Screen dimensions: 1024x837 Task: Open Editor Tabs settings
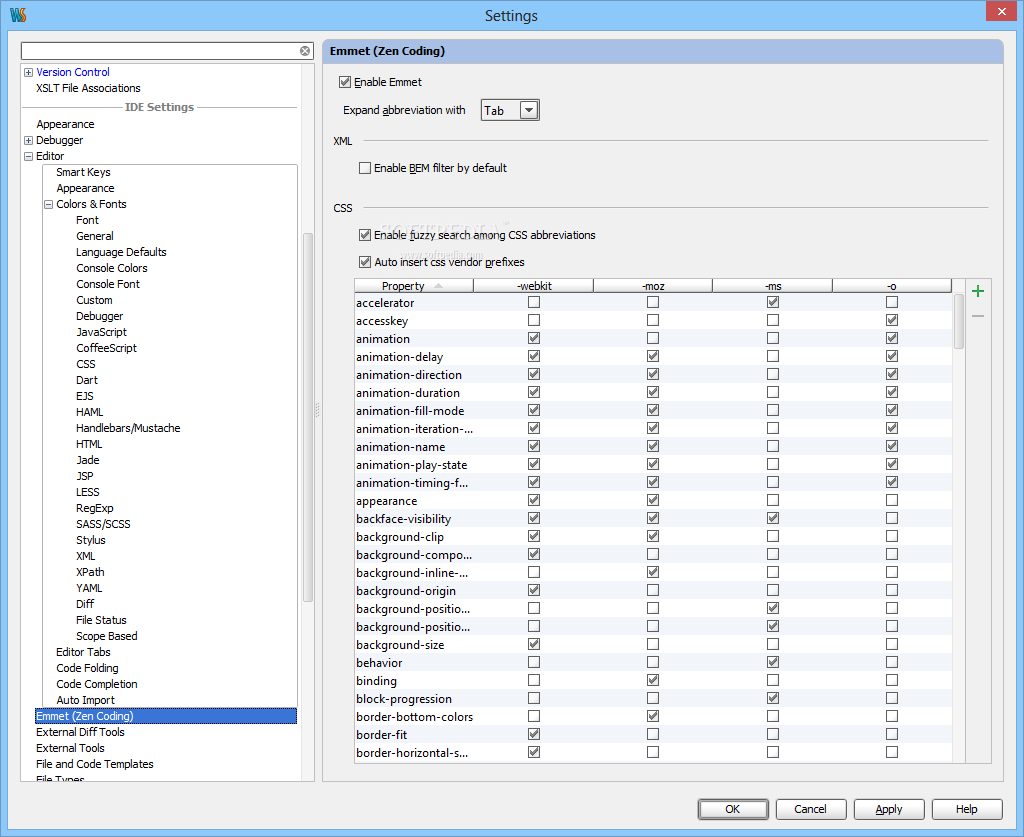click(84, 652)
